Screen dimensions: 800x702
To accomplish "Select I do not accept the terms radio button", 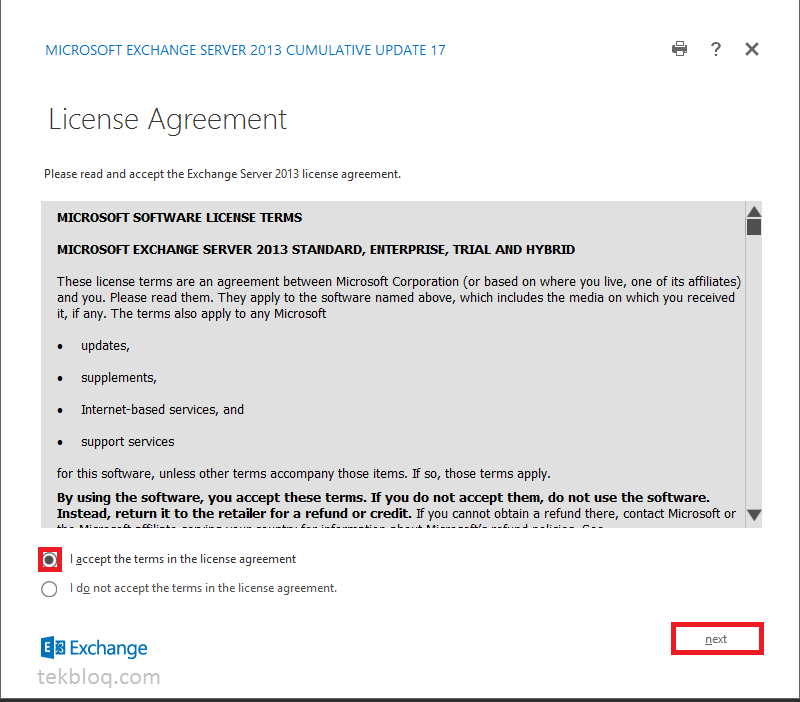I will click(49, 589).
